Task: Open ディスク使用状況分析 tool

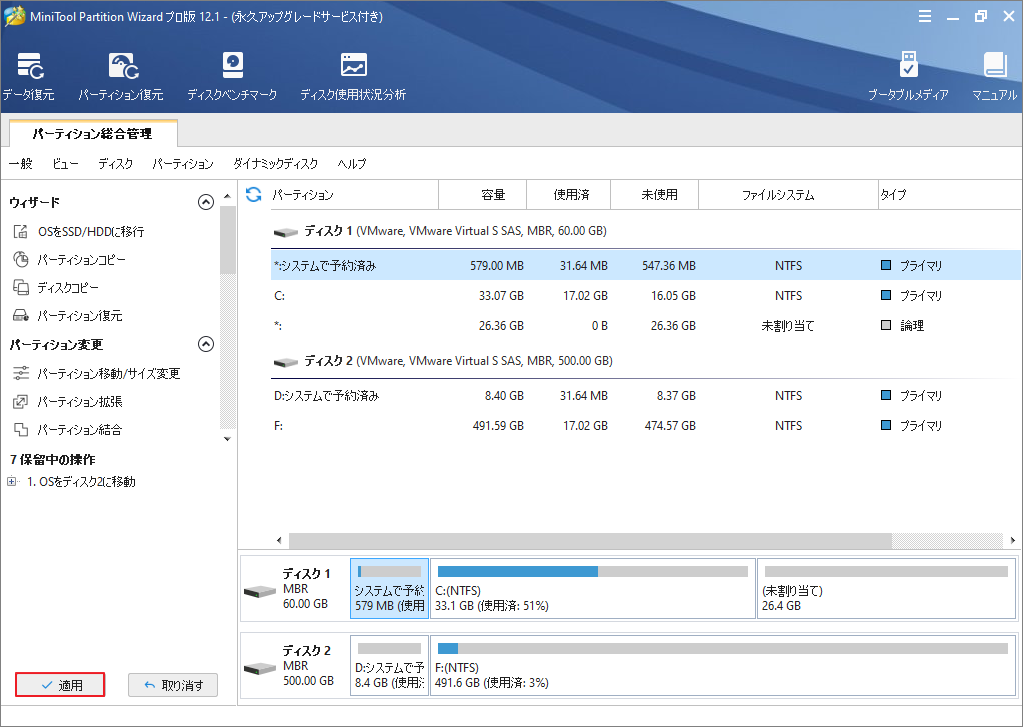Action: (353, 77)
